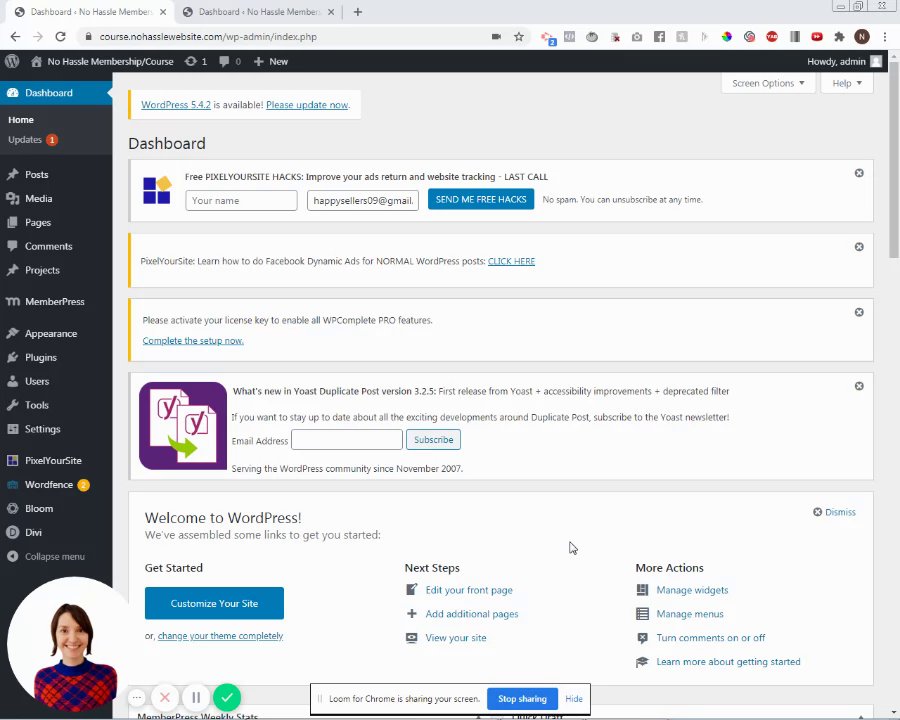Click the Bloom sidebar icon
The height and width of the screenshot is (720, 900).
(x=13, y=509)
